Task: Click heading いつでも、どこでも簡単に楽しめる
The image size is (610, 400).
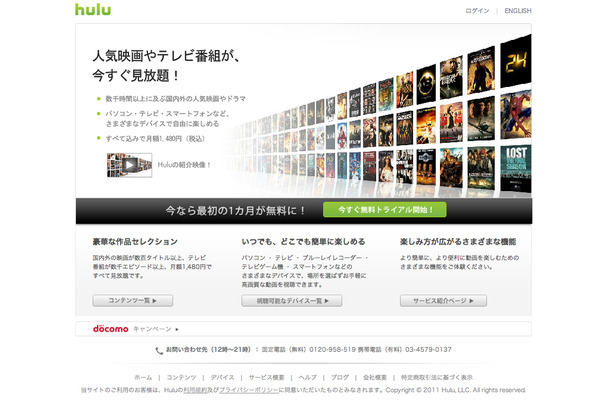Action: point(303,242)
